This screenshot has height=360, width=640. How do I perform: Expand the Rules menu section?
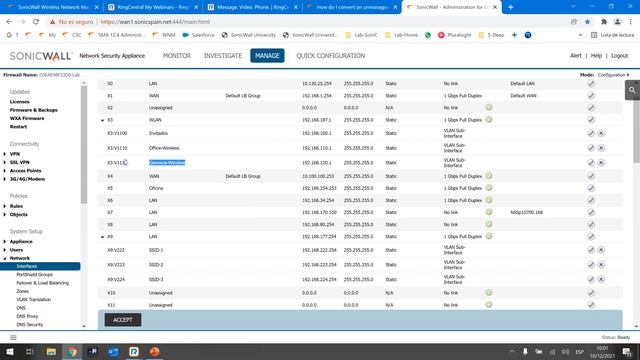[x=5, y=206]
